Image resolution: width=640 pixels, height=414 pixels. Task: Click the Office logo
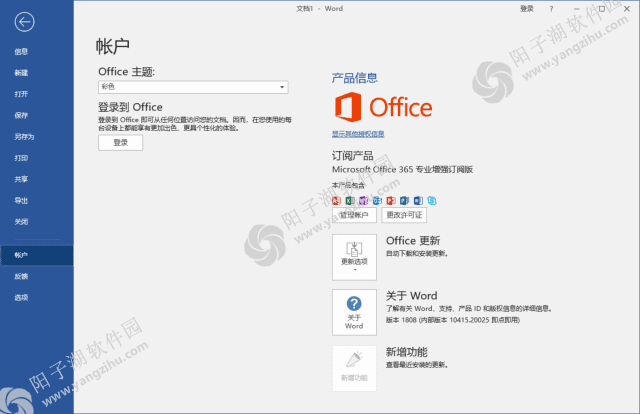[383, 107]
